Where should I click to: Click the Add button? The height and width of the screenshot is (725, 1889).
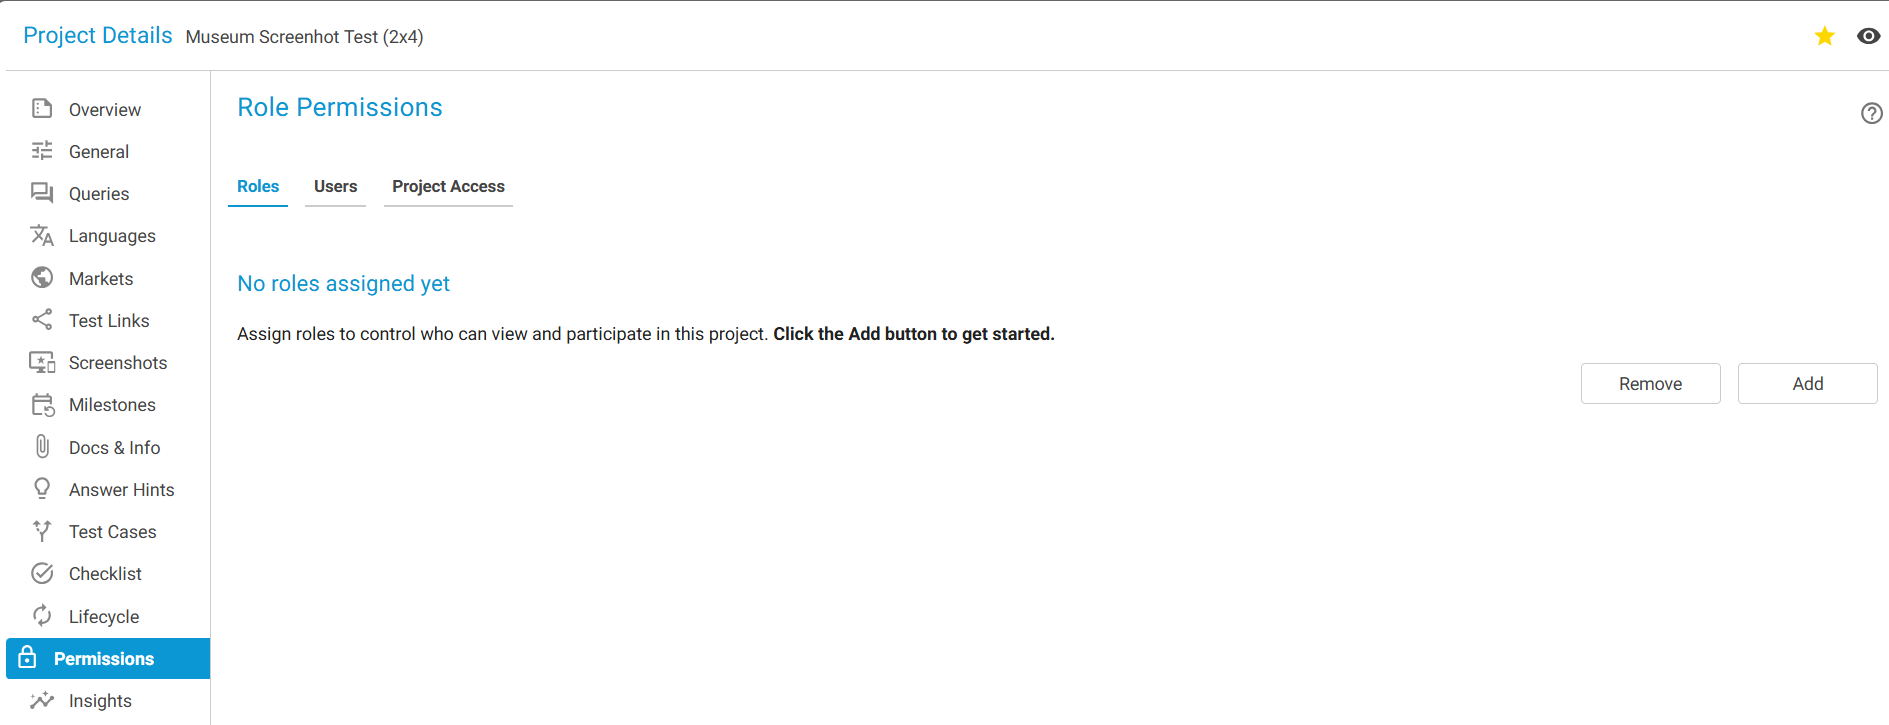click(1807, 384)
